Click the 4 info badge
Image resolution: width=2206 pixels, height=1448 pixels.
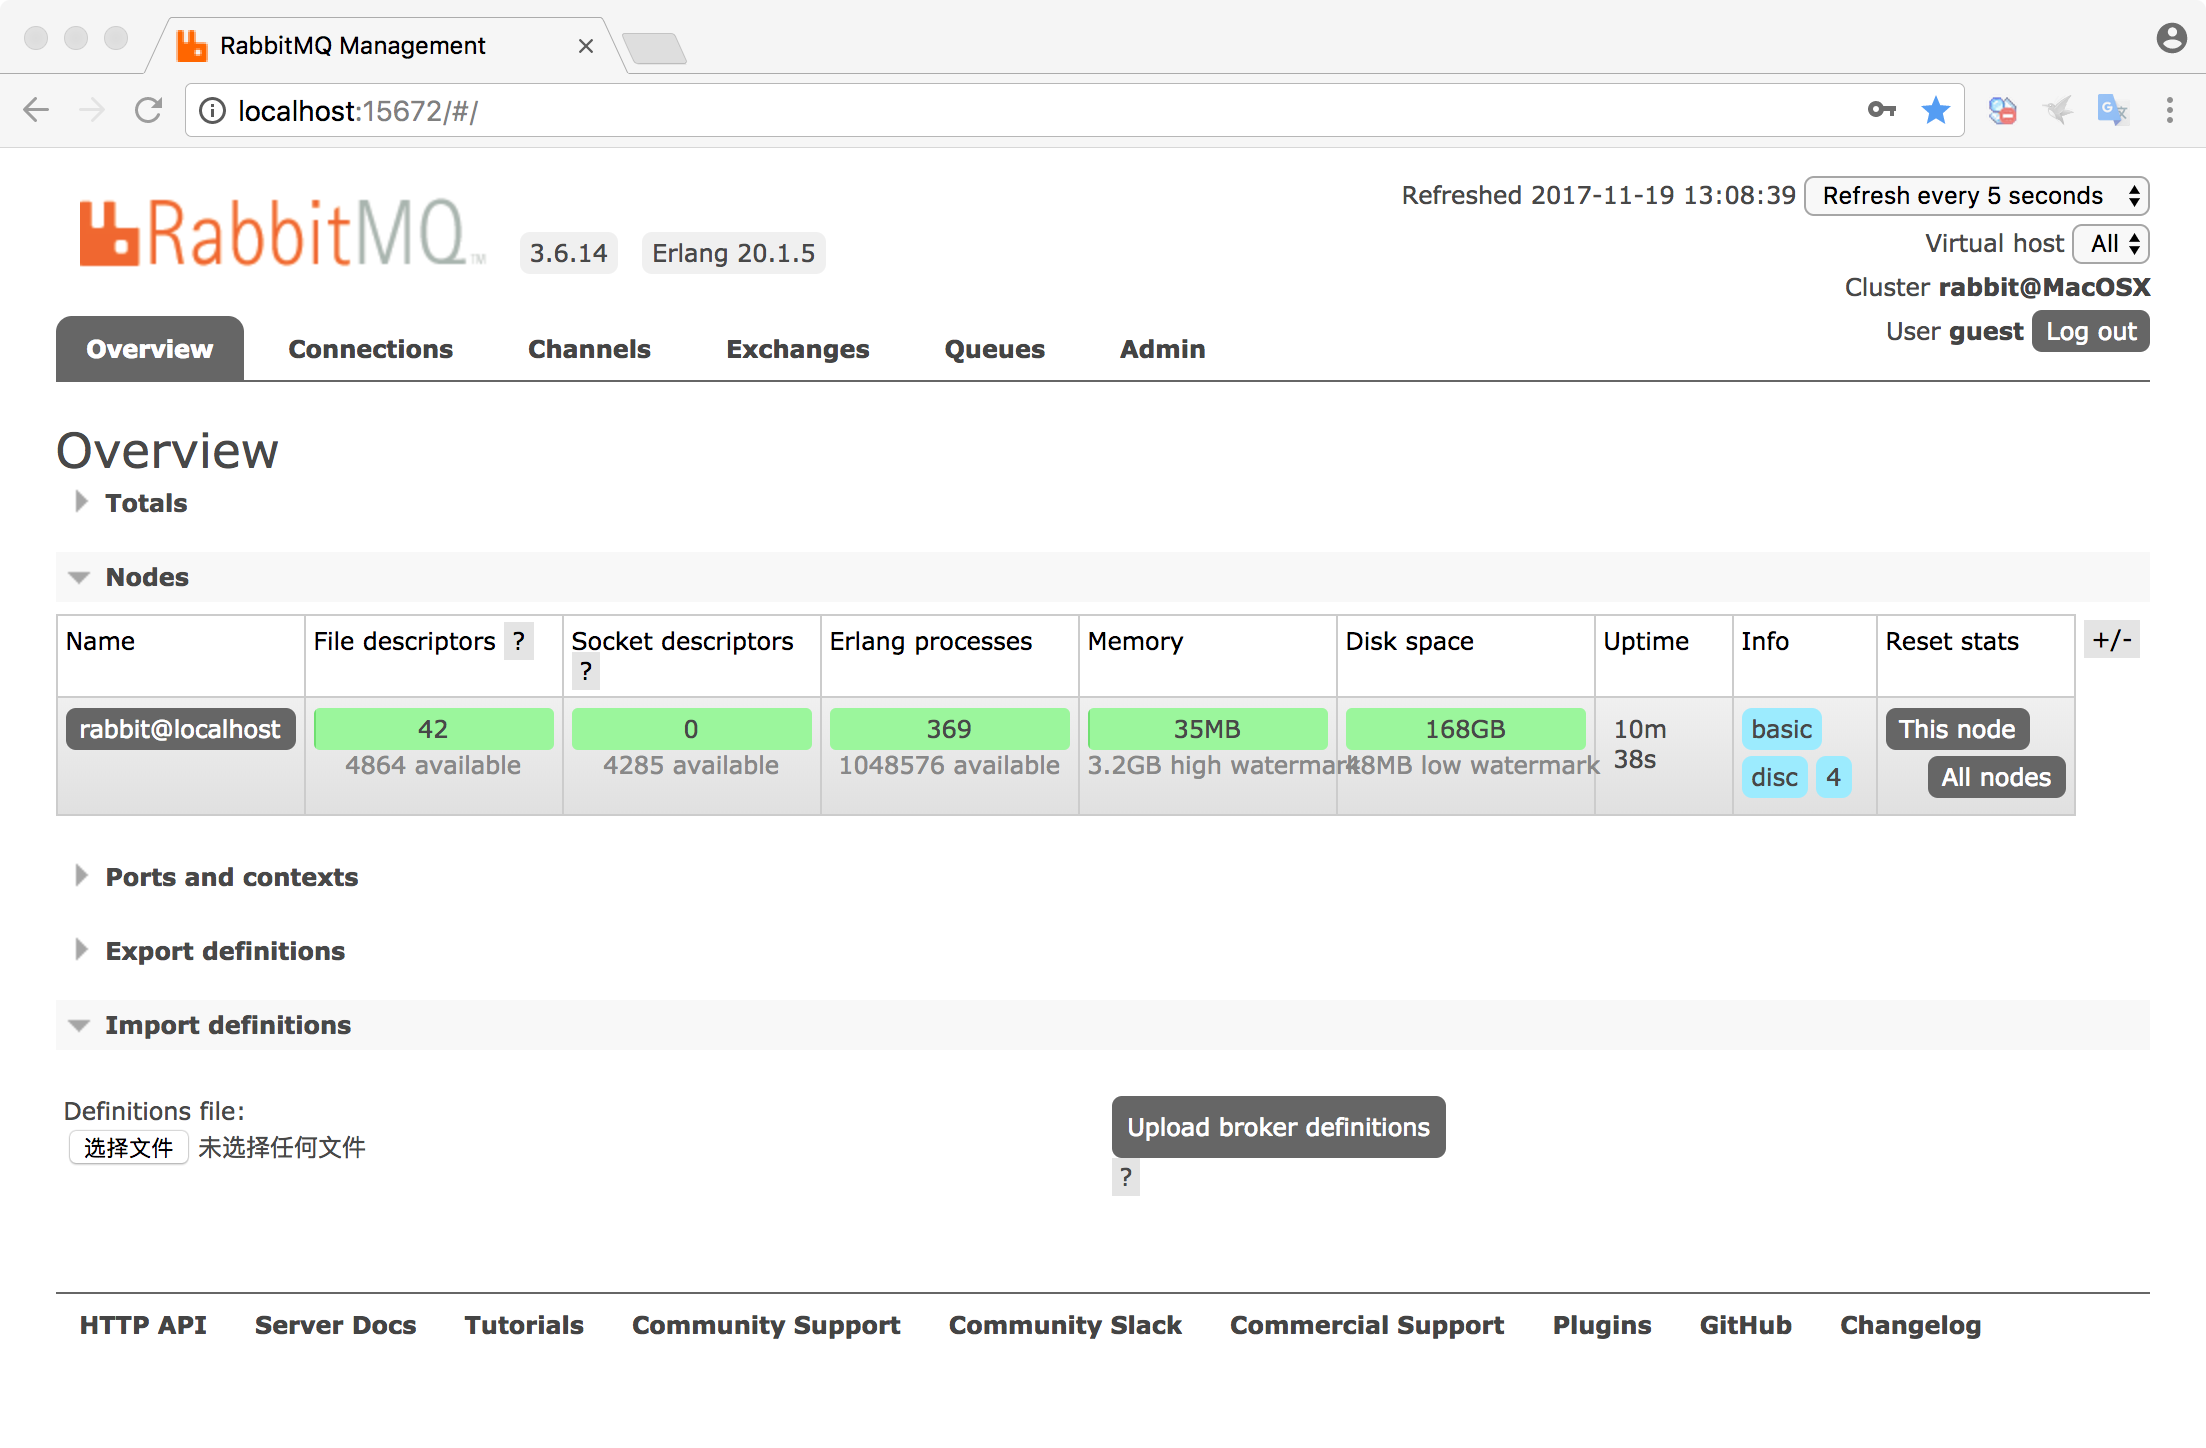[1834, 777]
